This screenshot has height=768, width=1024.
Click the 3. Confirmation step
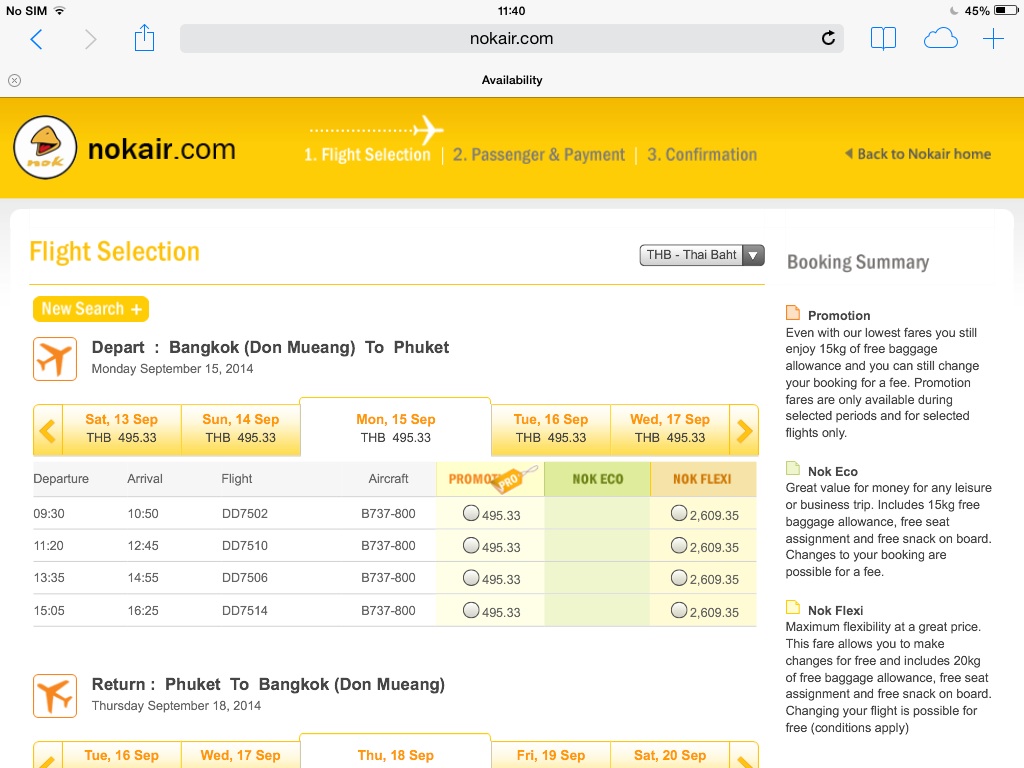[702, 155]
